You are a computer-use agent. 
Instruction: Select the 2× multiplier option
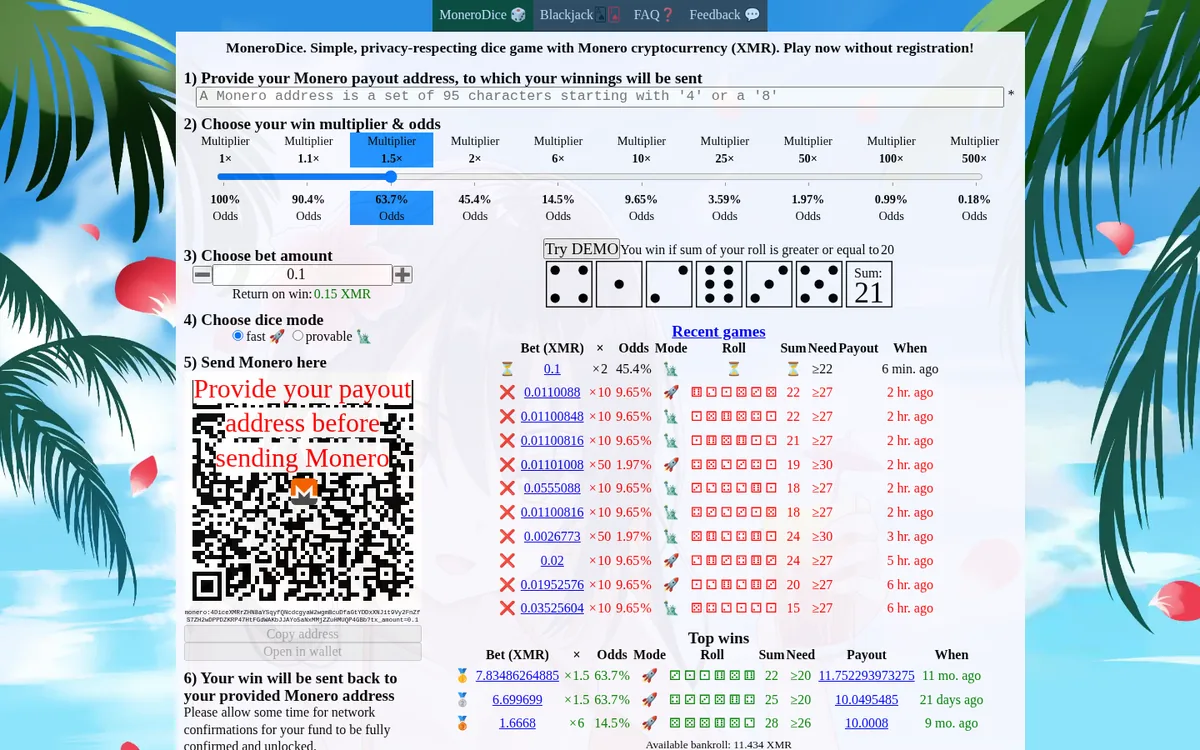click(x=475, y=150)
